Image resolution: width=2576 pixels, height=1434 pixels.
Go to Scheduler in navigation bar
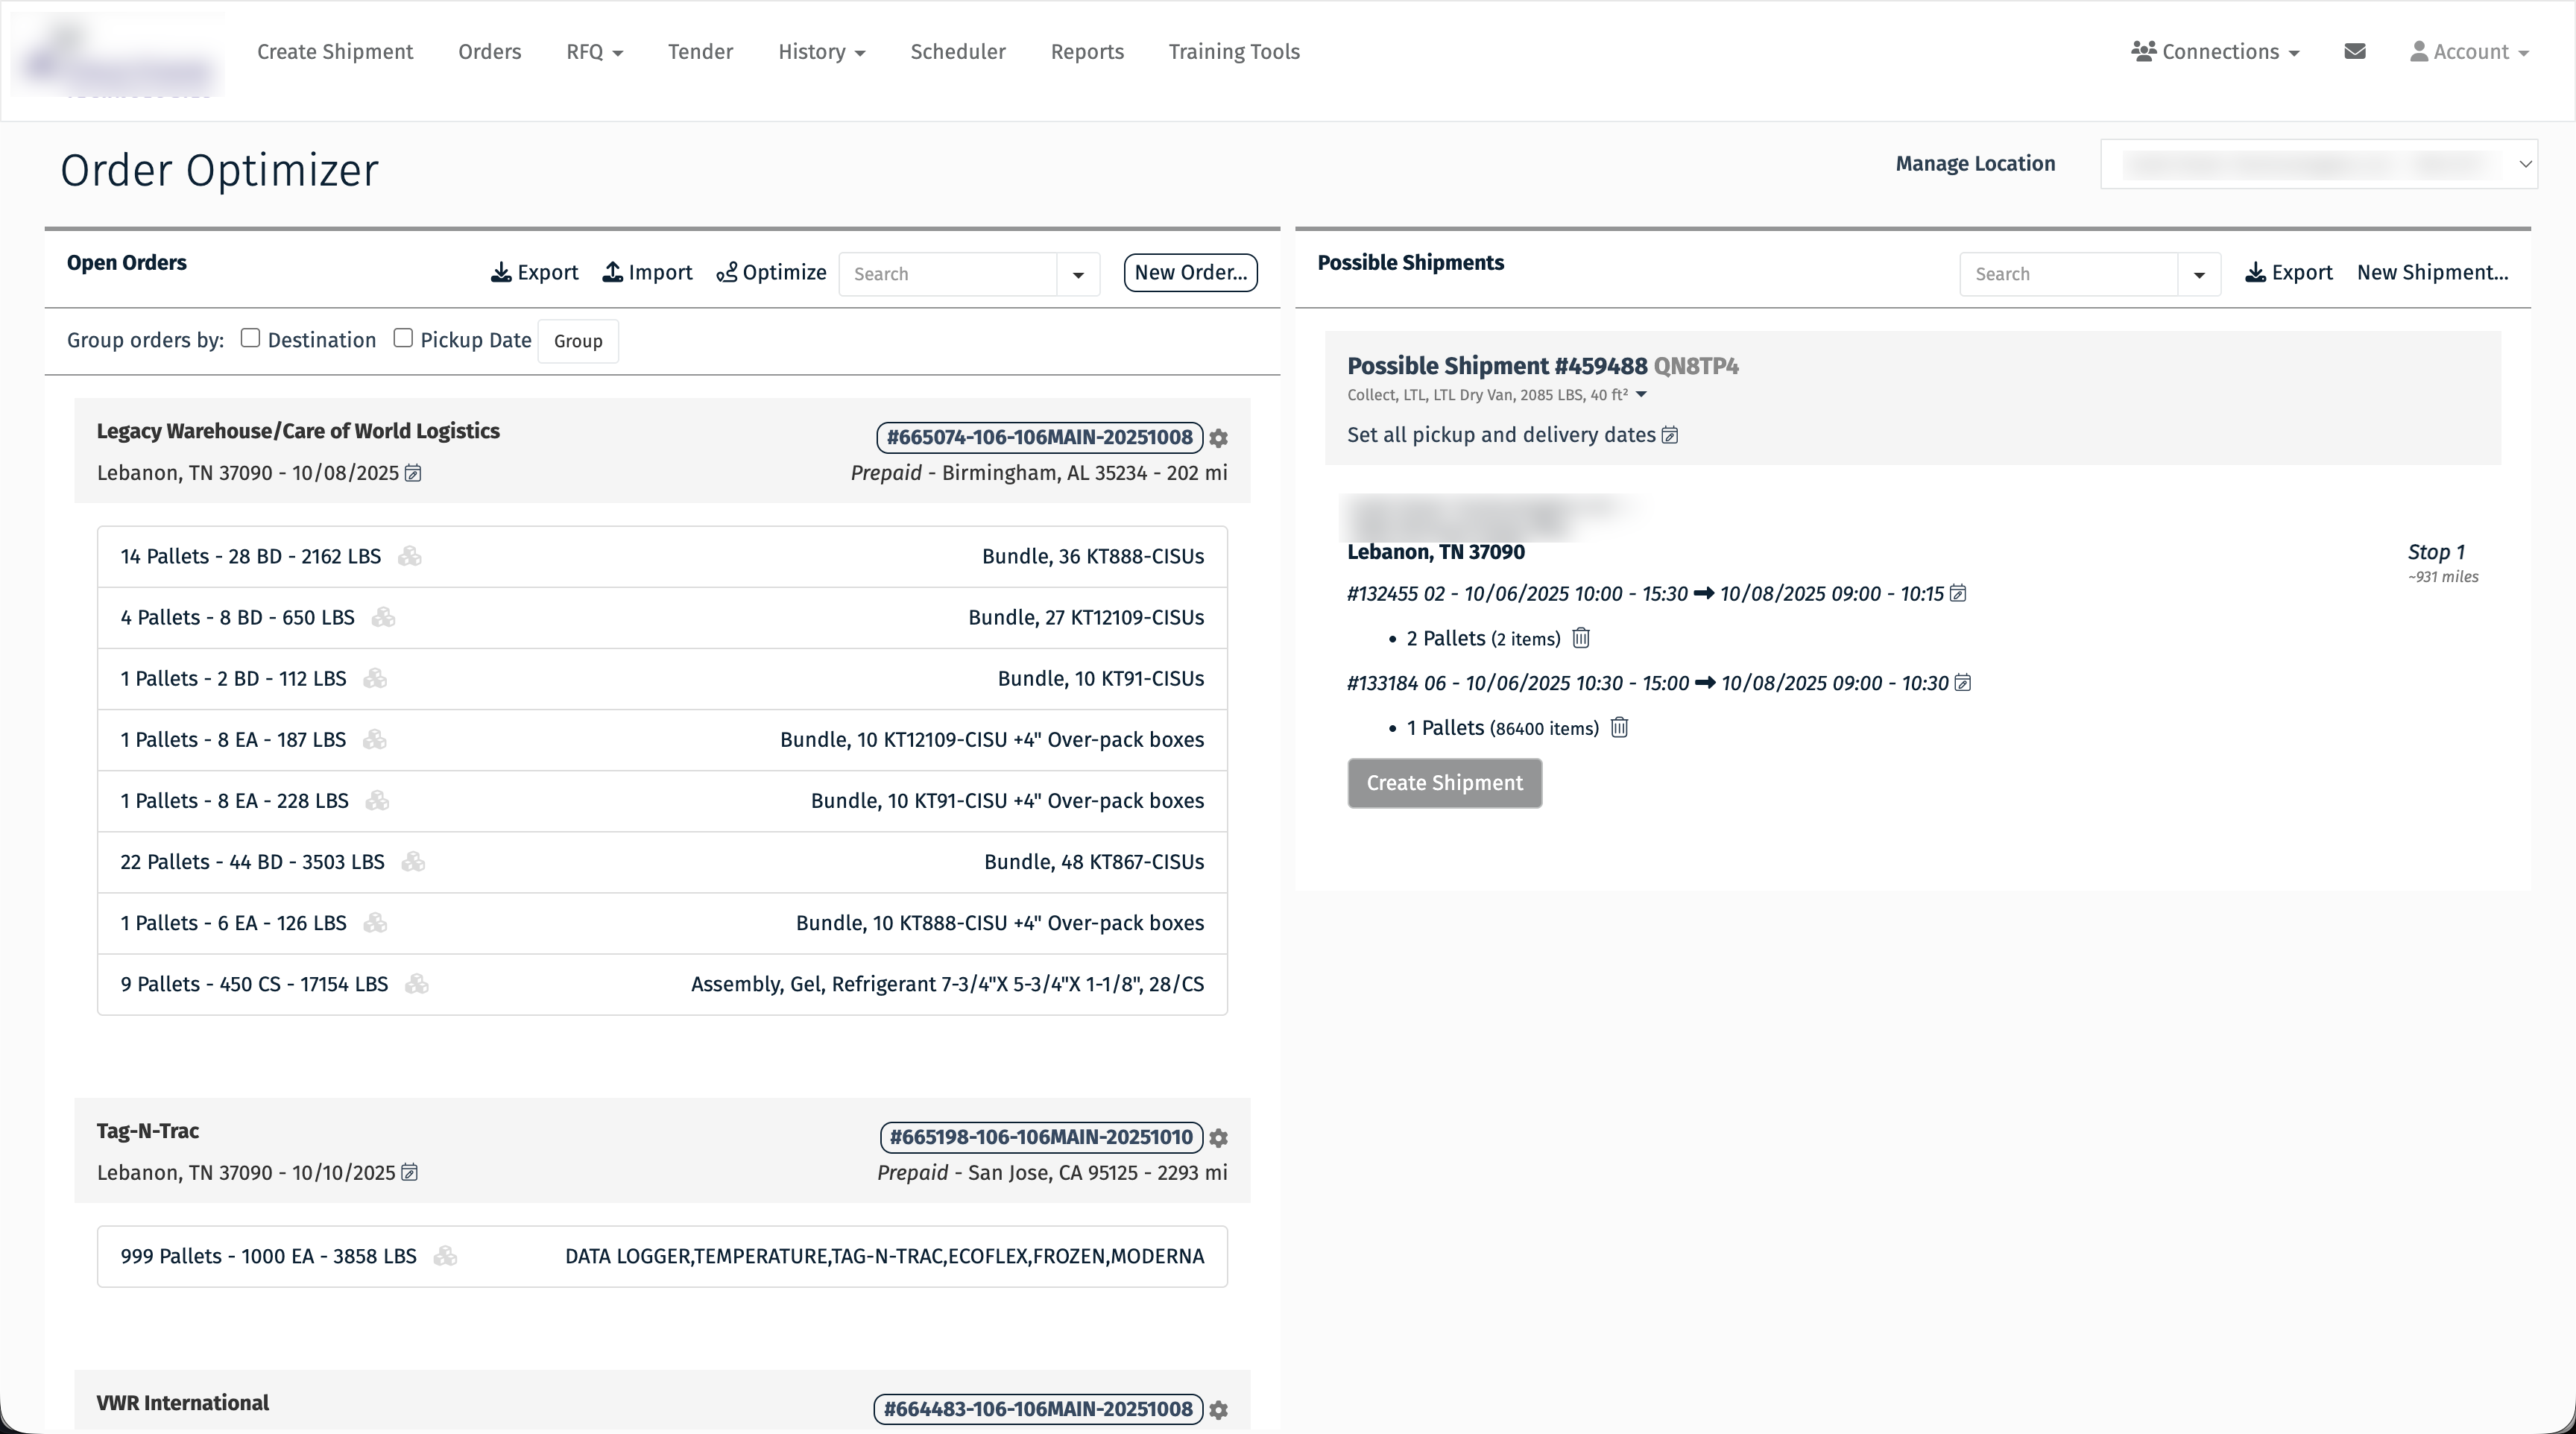pos(957,52)
